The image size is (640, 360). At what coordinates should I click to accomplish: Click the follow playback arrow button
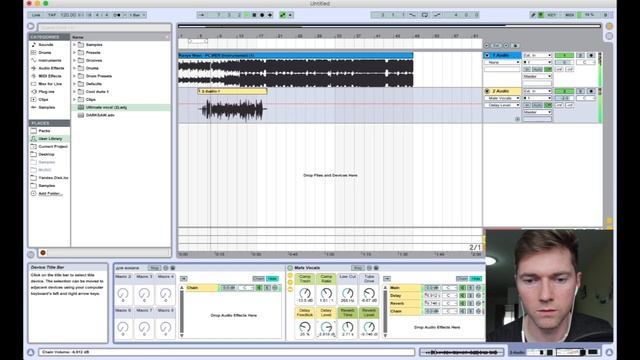pos(202,15)
